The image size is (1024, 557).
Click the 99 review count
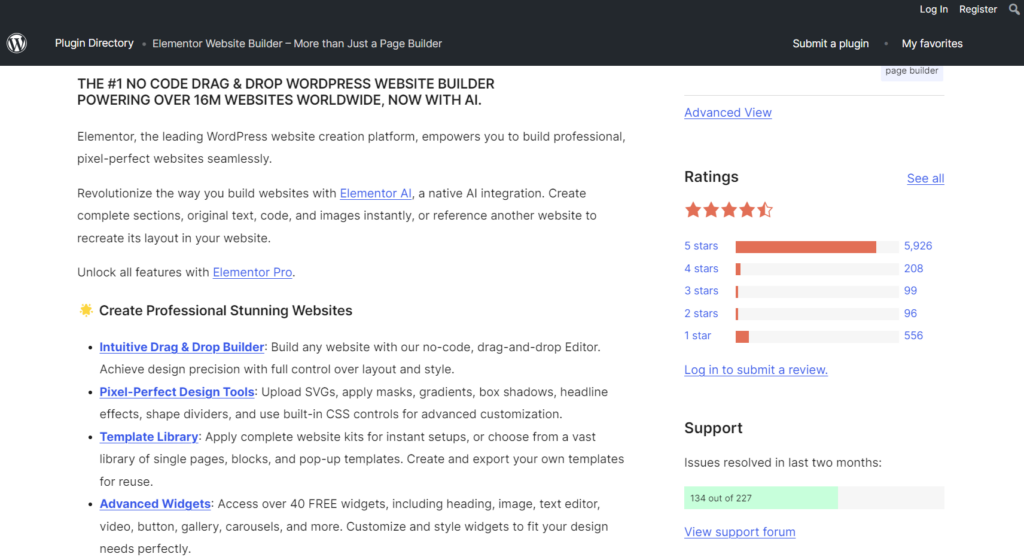pos(910,291)
